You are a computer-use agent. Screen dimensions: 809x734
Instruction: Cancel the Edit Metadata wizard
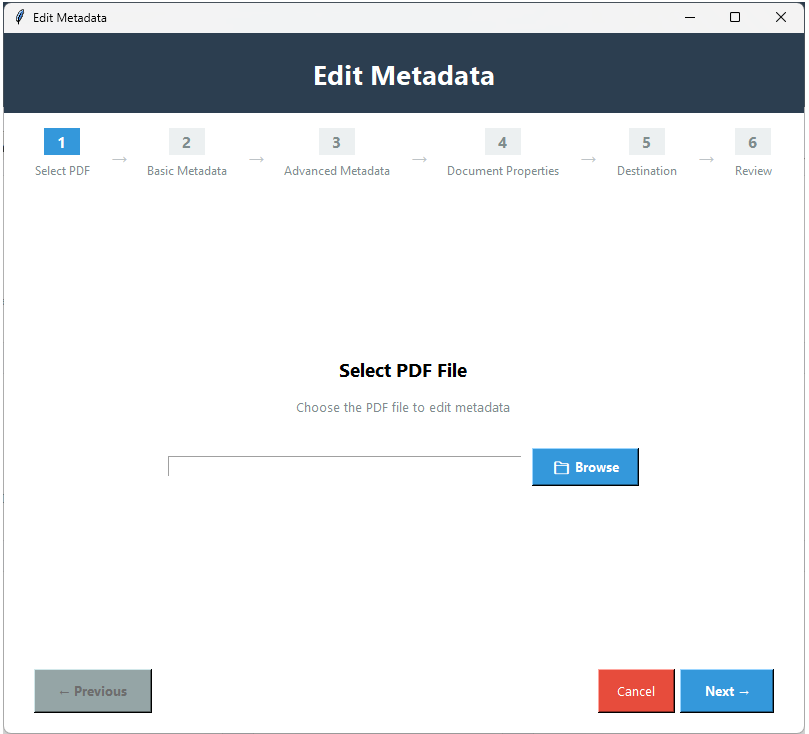click(x=636, y=691)
